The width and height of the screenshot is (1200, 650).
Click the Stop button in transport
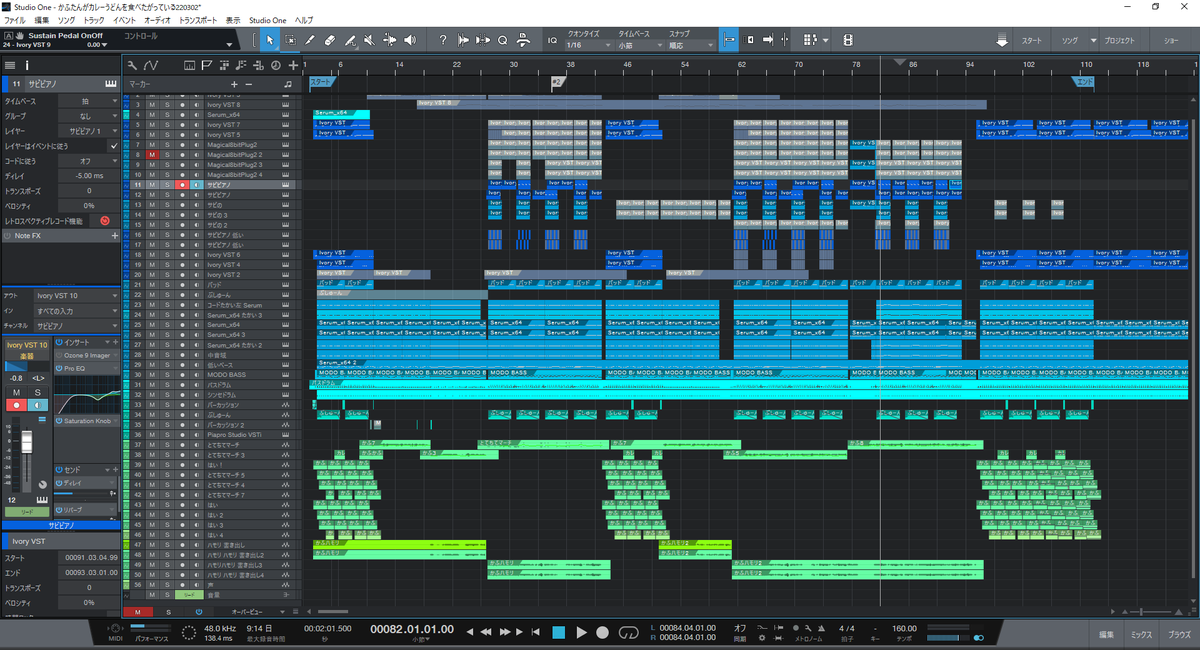click(559, 632)
